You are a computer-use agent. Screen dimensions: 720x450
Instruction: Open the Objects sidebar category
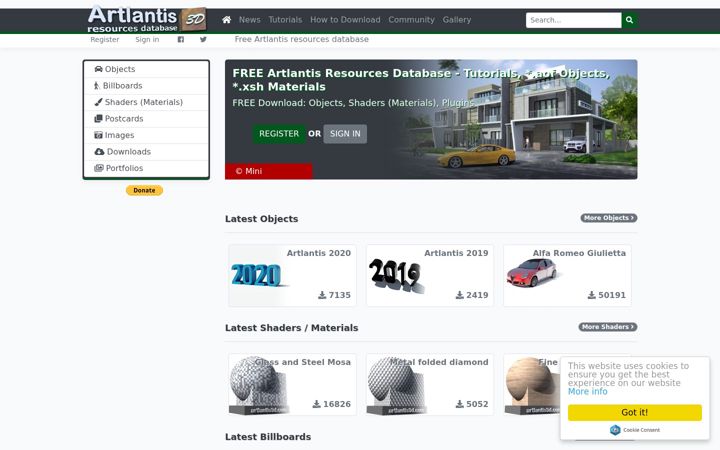click(146, 69)
